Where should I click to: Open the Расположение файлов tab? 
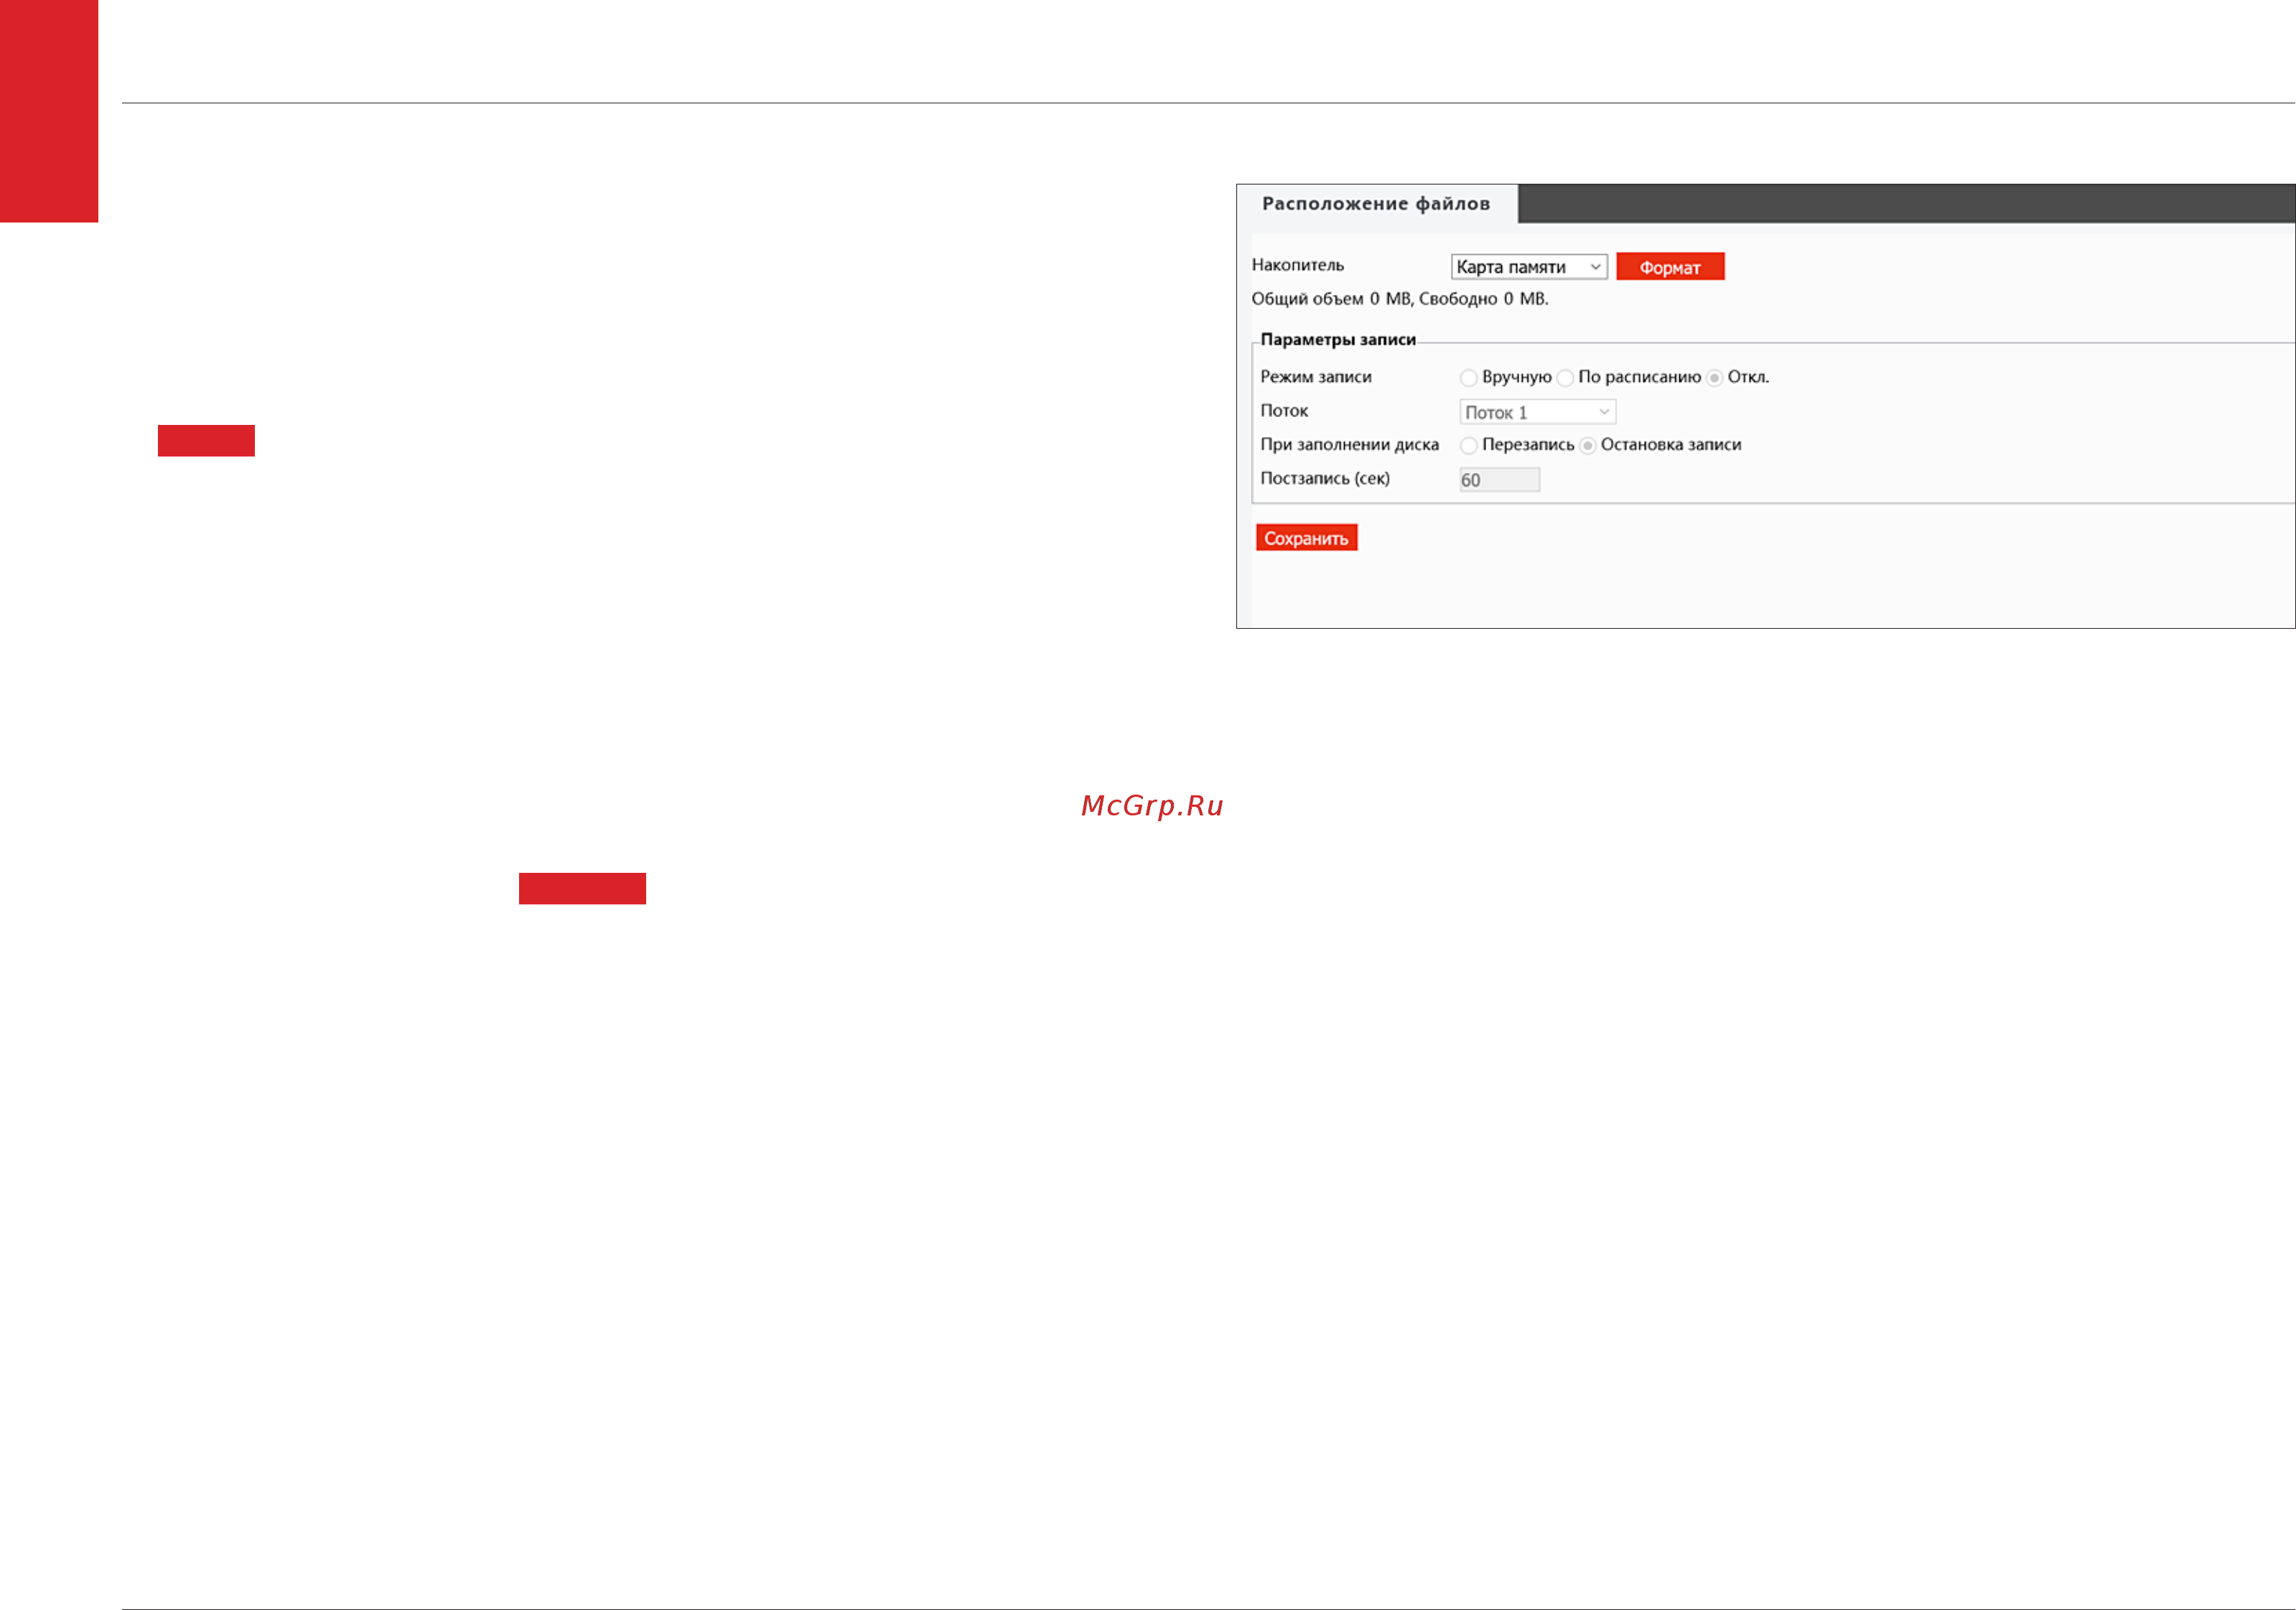click(x=1377, y=204)
